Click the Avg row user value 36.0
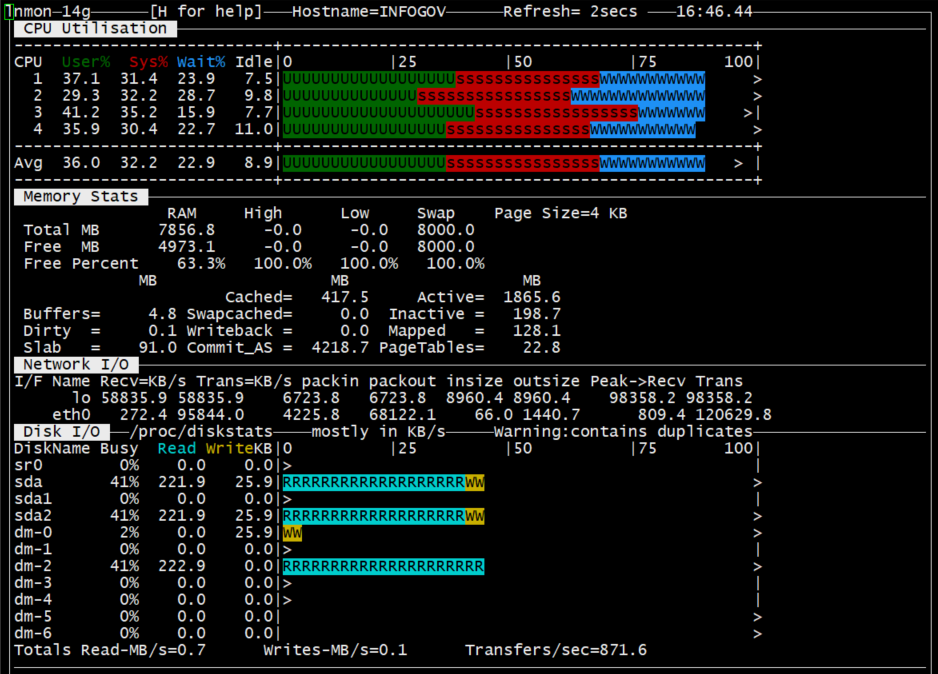This screenshot has width=938, height=674. [x=81, y=163]
